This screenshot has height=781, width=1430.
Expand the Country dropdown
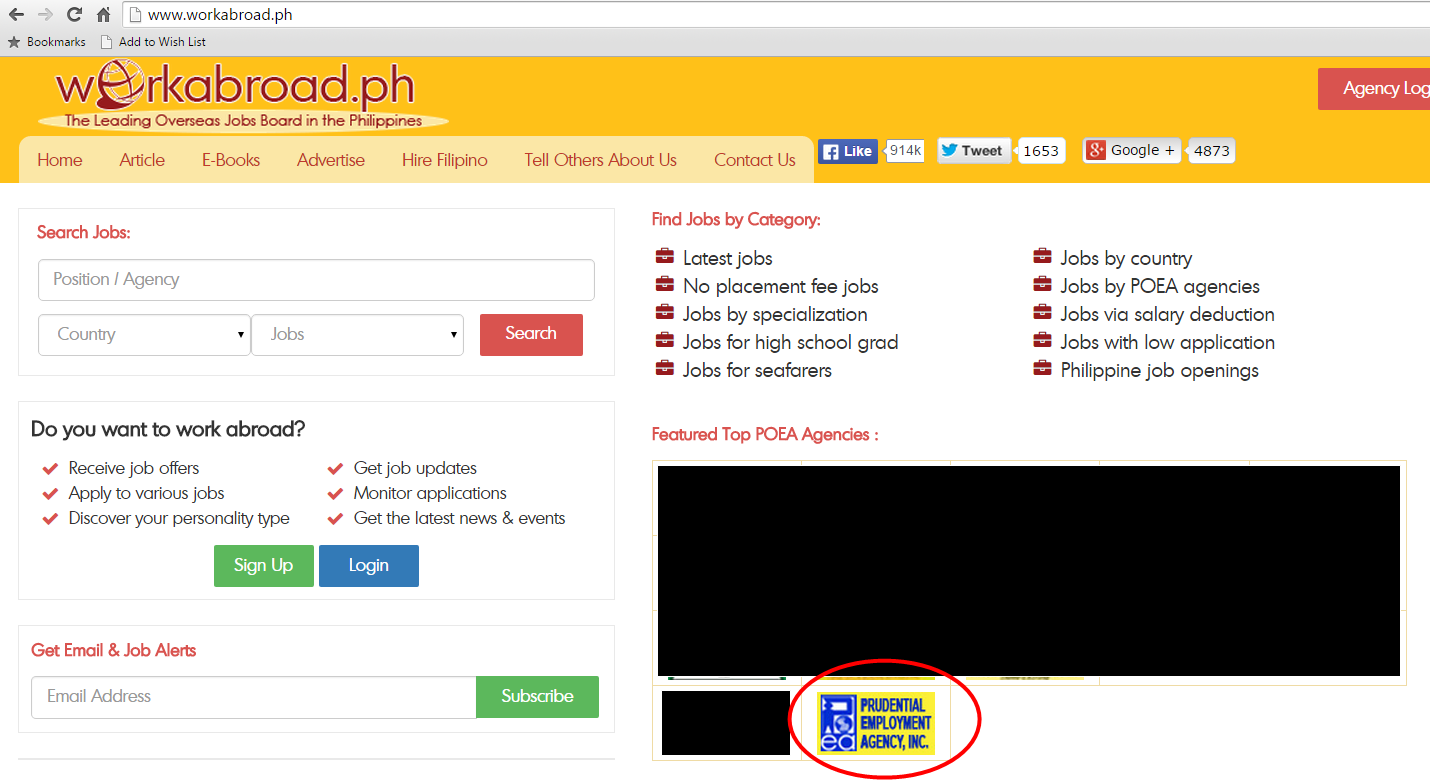[144, 335]
